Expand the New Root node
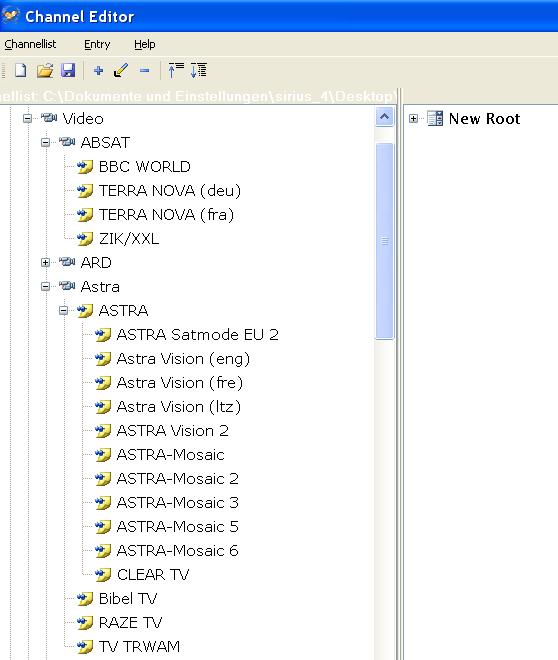 point(413,118)
